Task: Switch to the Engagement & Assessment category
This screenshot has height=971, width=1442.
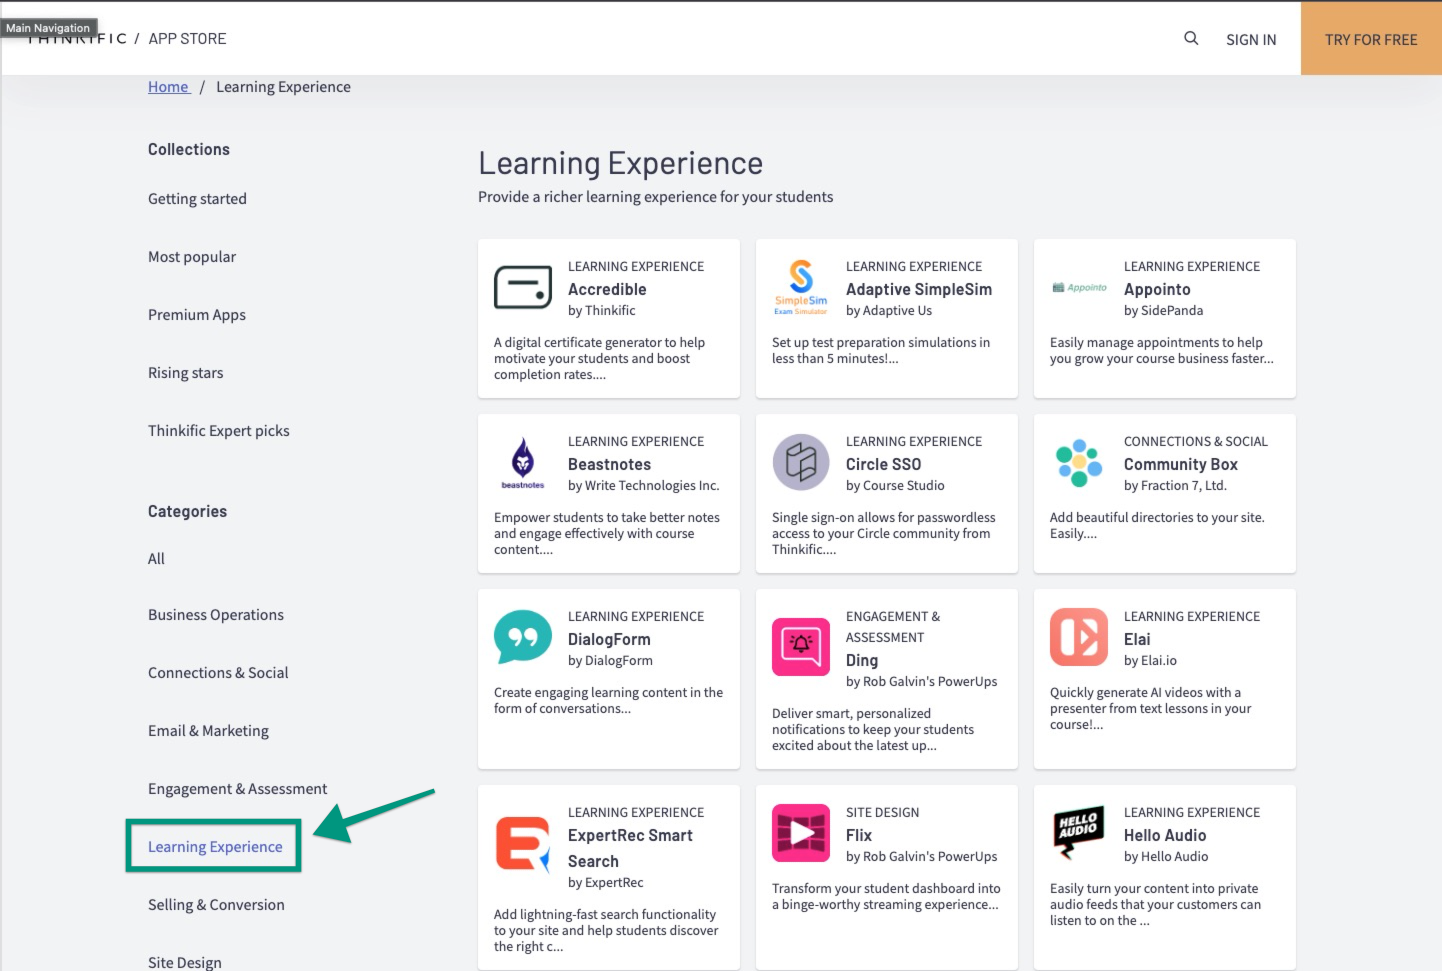Action: point(237,788)
